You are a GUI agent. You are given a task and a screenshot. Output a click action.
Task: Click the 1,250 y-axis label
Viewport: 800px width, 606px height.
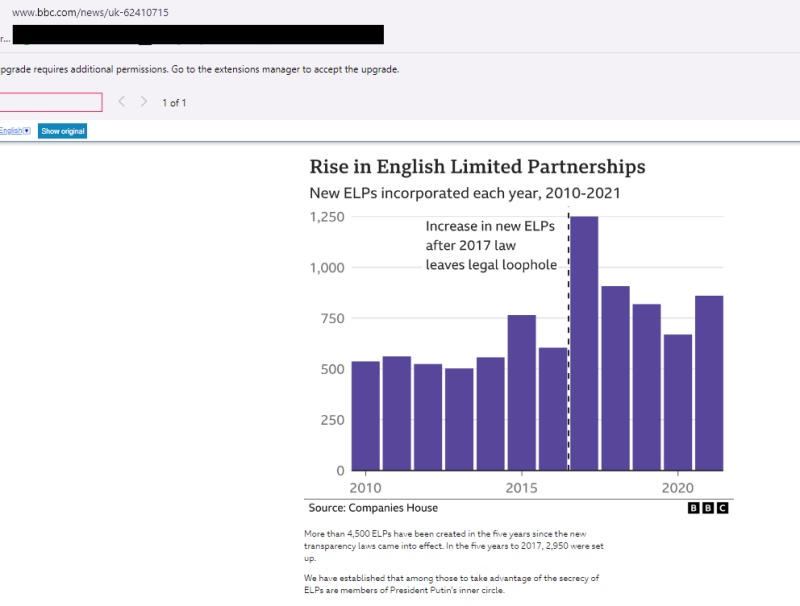point(327,217)
